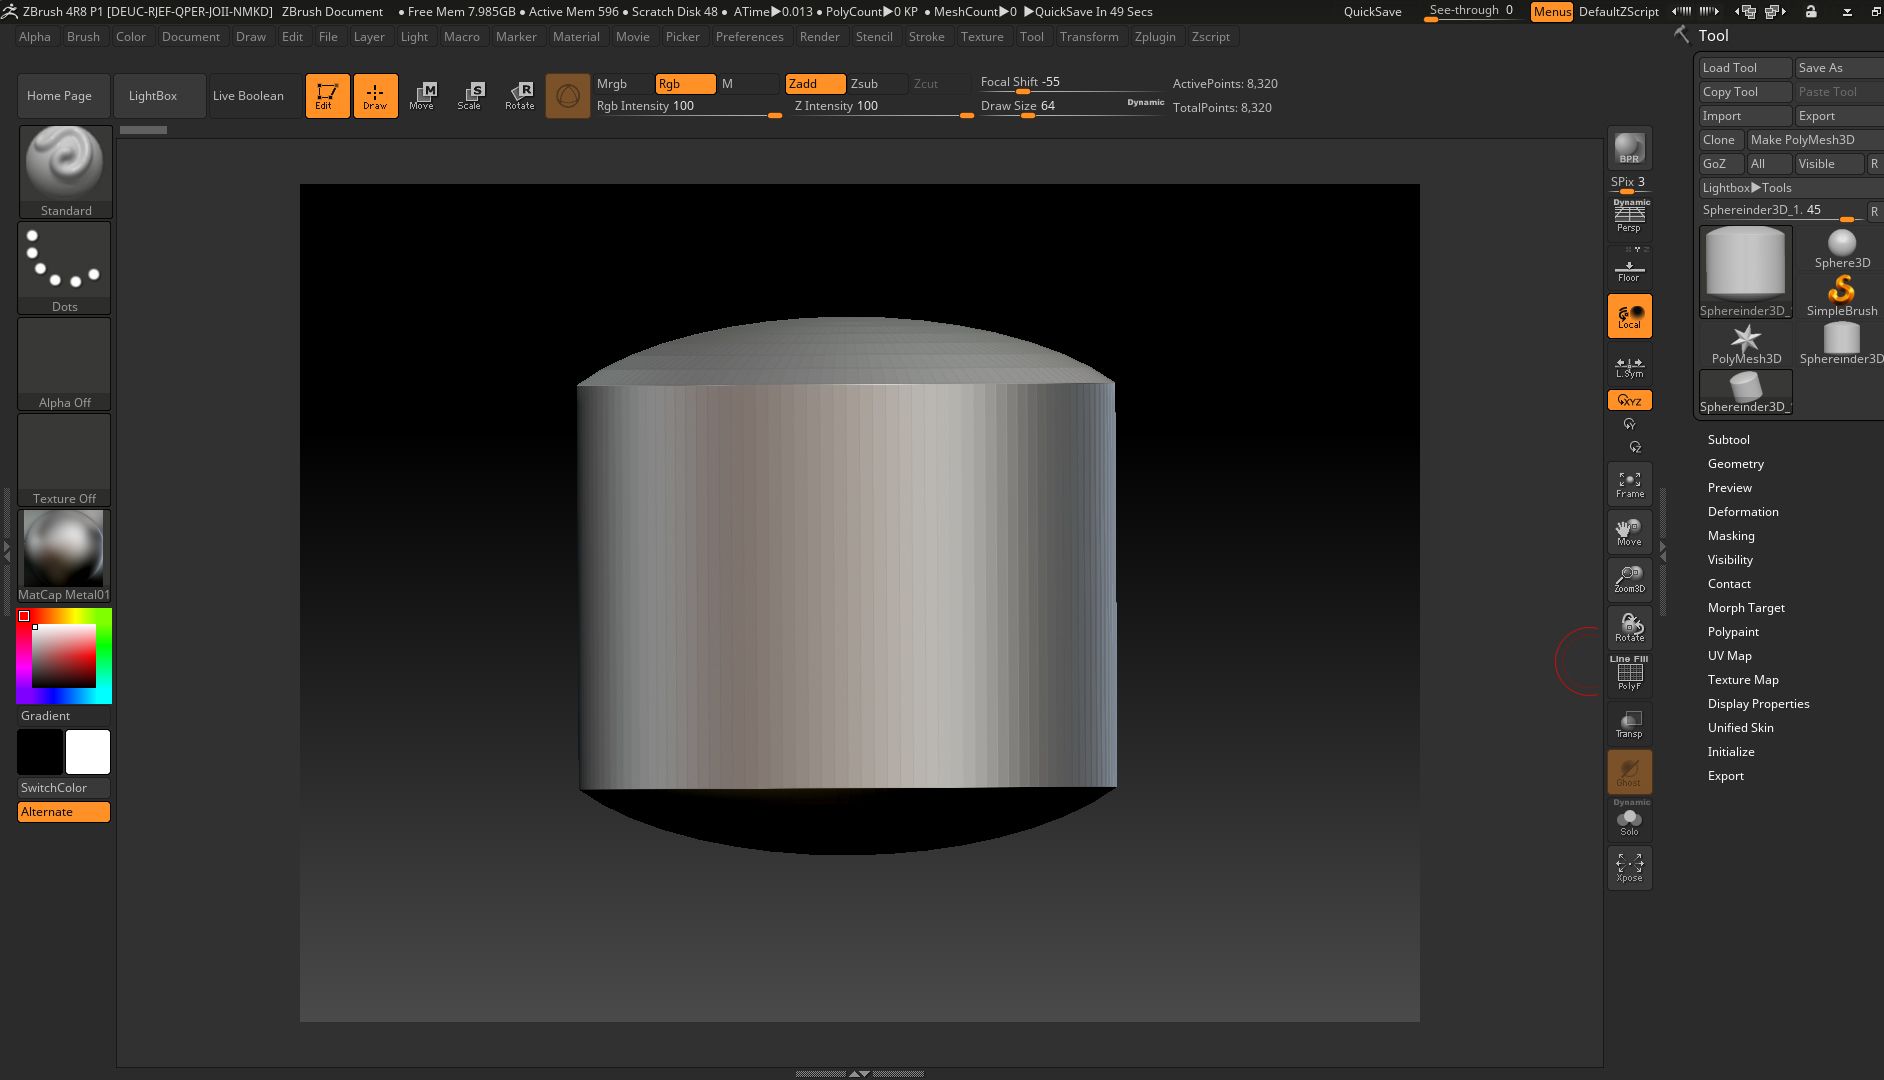This screenshot has width=1884, height=1080.
Task: Click Load Tool button
Action: pyautogui.click(x=1745, y=68)
